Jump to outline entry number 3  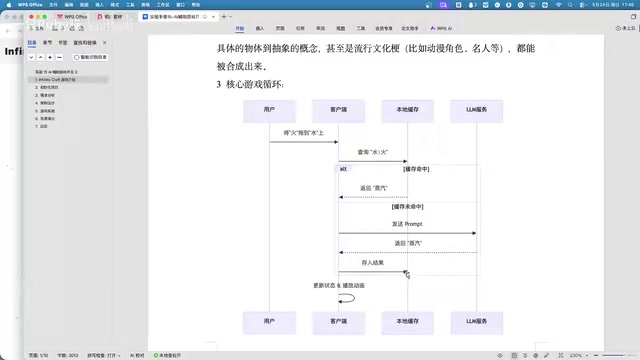(x=44, y=95)
